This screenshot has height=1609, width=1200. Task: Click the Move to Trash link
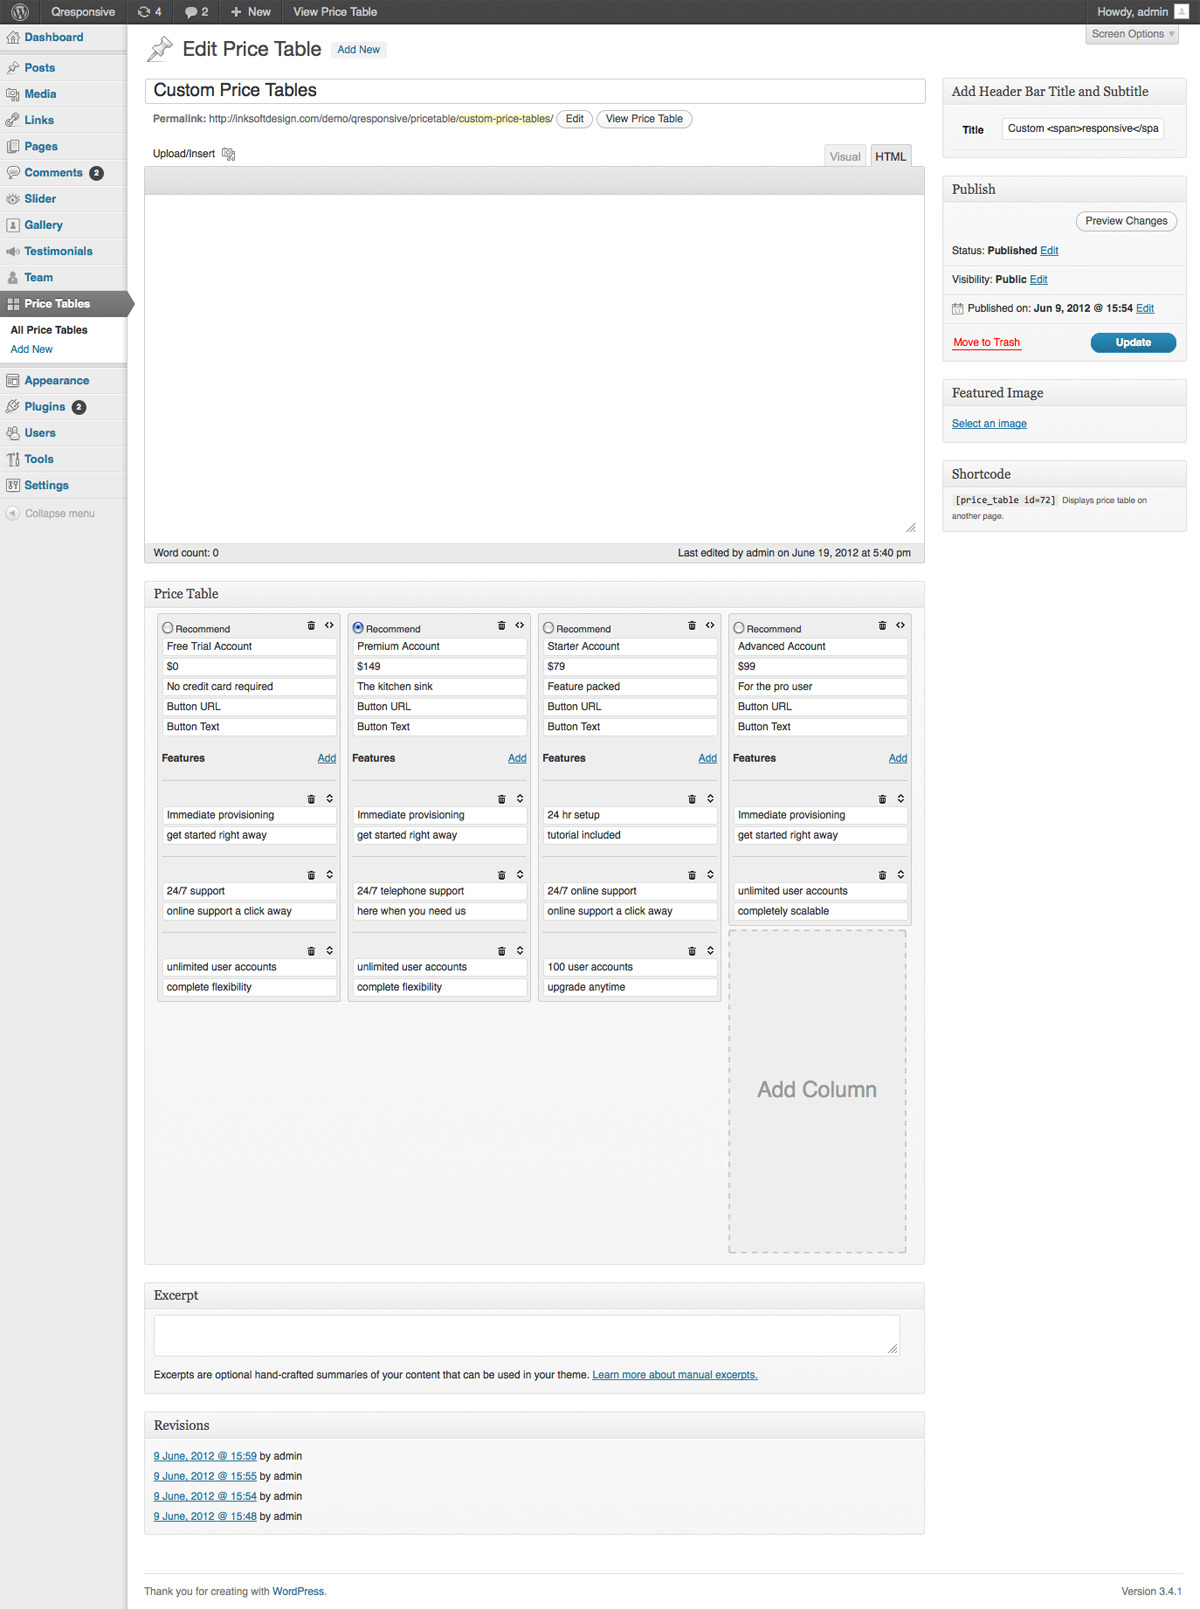pos(986,342)
